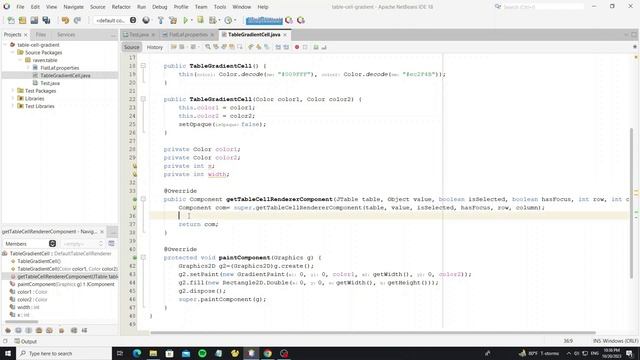The width and height of the screenshot is (640, 360).
Task: Switch to the Test.java editor tab
Action: 139,35
